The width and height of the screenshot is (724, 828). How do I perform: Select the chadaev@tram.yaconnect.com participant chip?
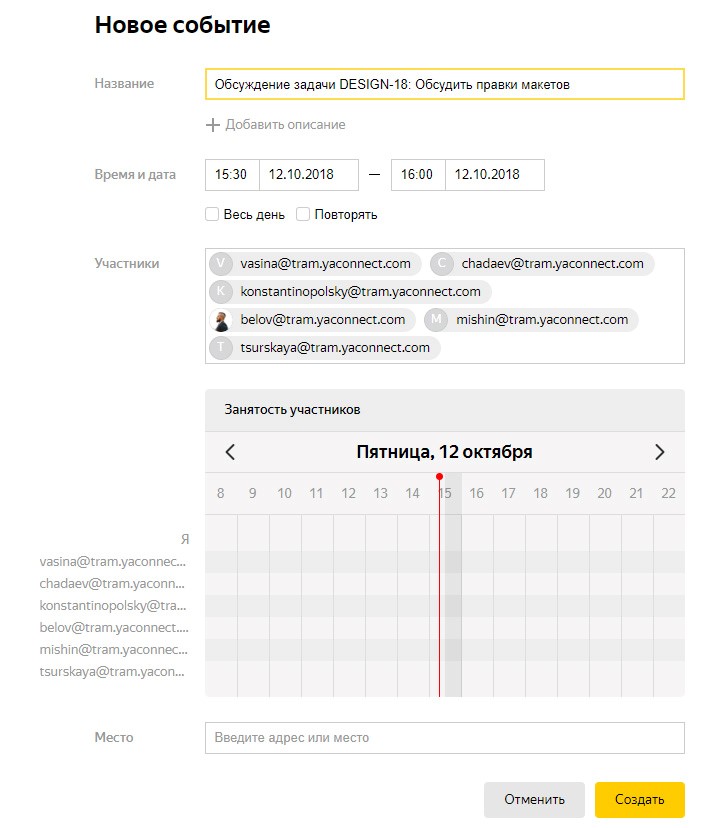pyautogui.click(x=542, y=264)
